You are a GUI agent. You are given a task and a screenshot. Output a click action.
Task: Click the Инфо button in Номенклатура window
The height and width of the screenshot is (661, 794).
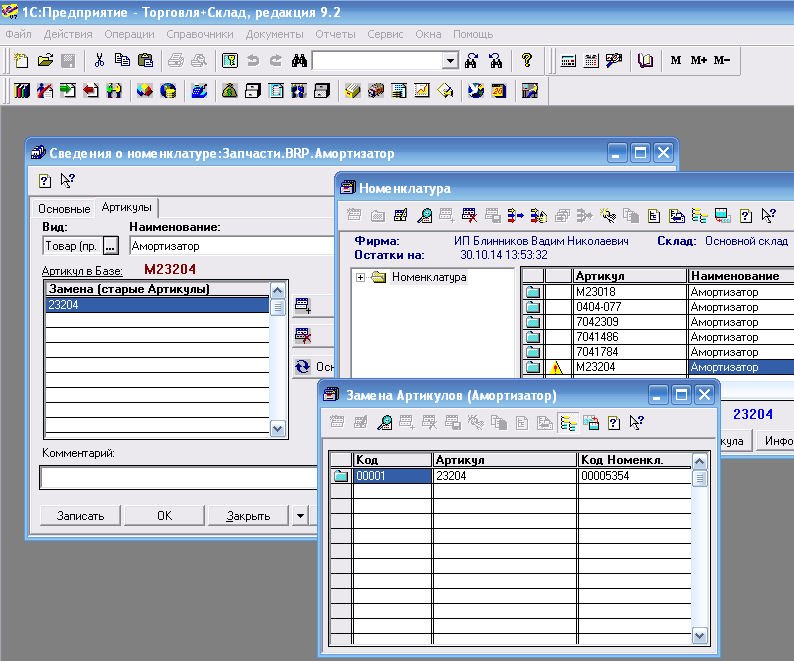[x=775, y=441]
